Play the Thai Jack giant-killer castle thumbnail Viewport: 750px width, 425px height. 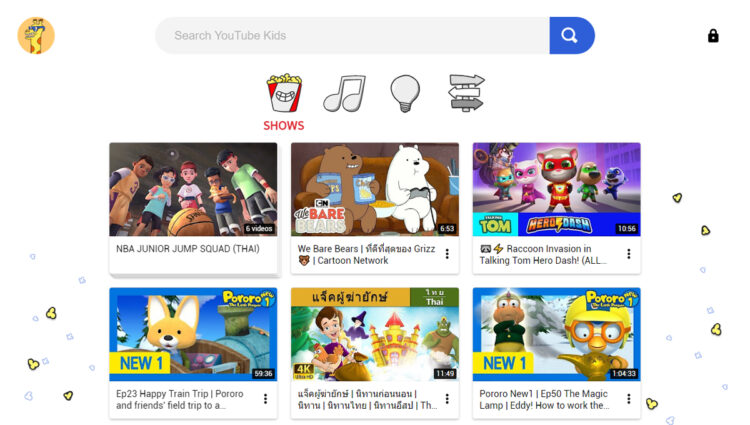pyautogui.click(x=375, y=334)
